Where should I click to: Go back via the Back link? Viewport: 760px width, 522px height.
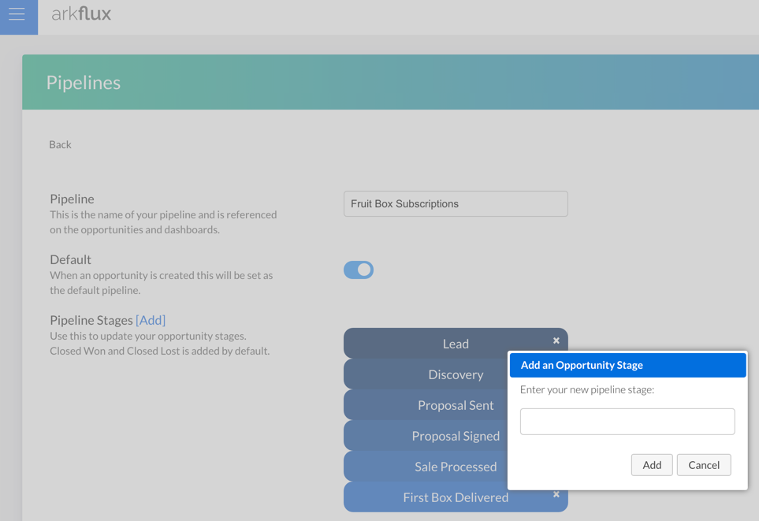coord(60,145)
